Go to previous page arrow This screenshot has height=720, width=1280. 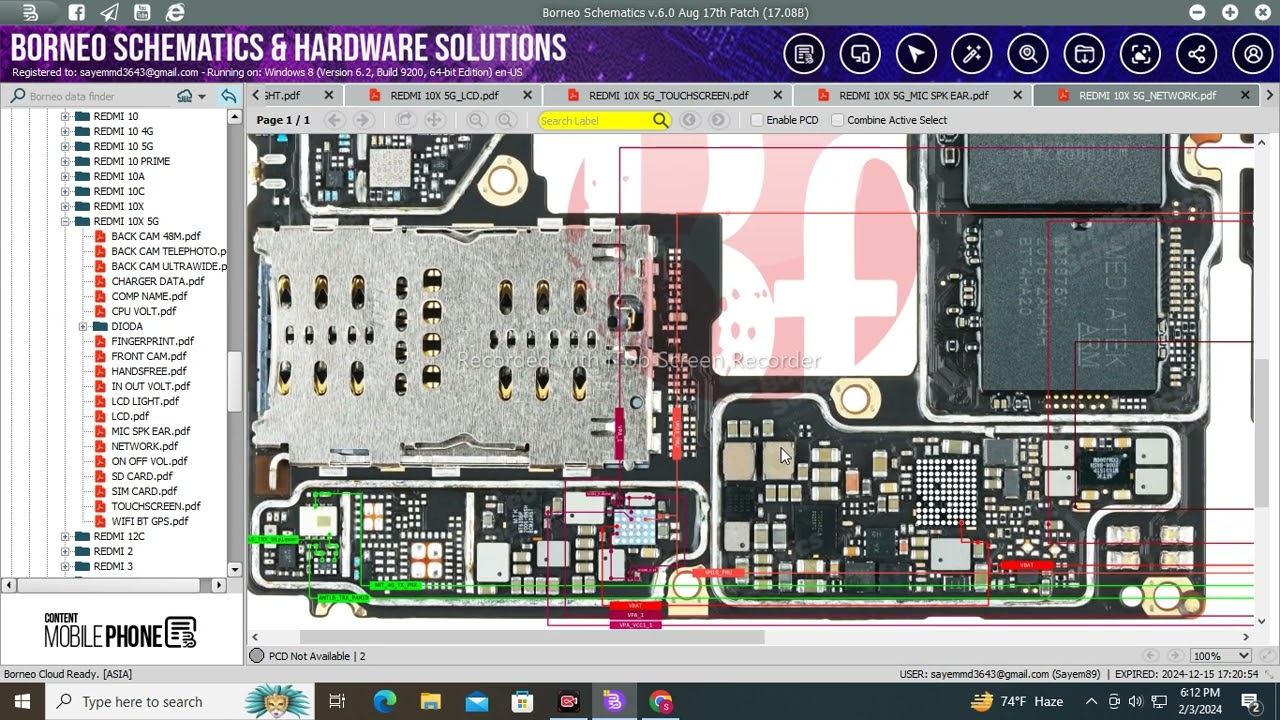pos(335,120)
